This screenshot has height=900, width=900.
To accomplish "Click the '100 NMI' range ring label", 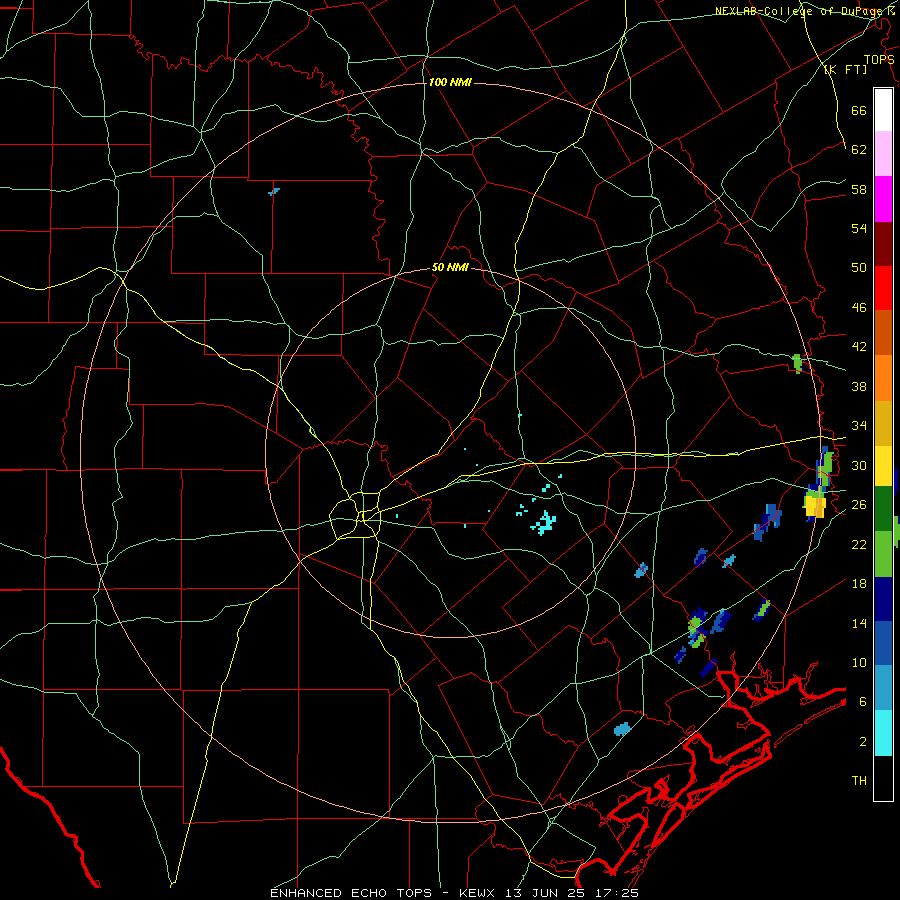I will point(450,83).
